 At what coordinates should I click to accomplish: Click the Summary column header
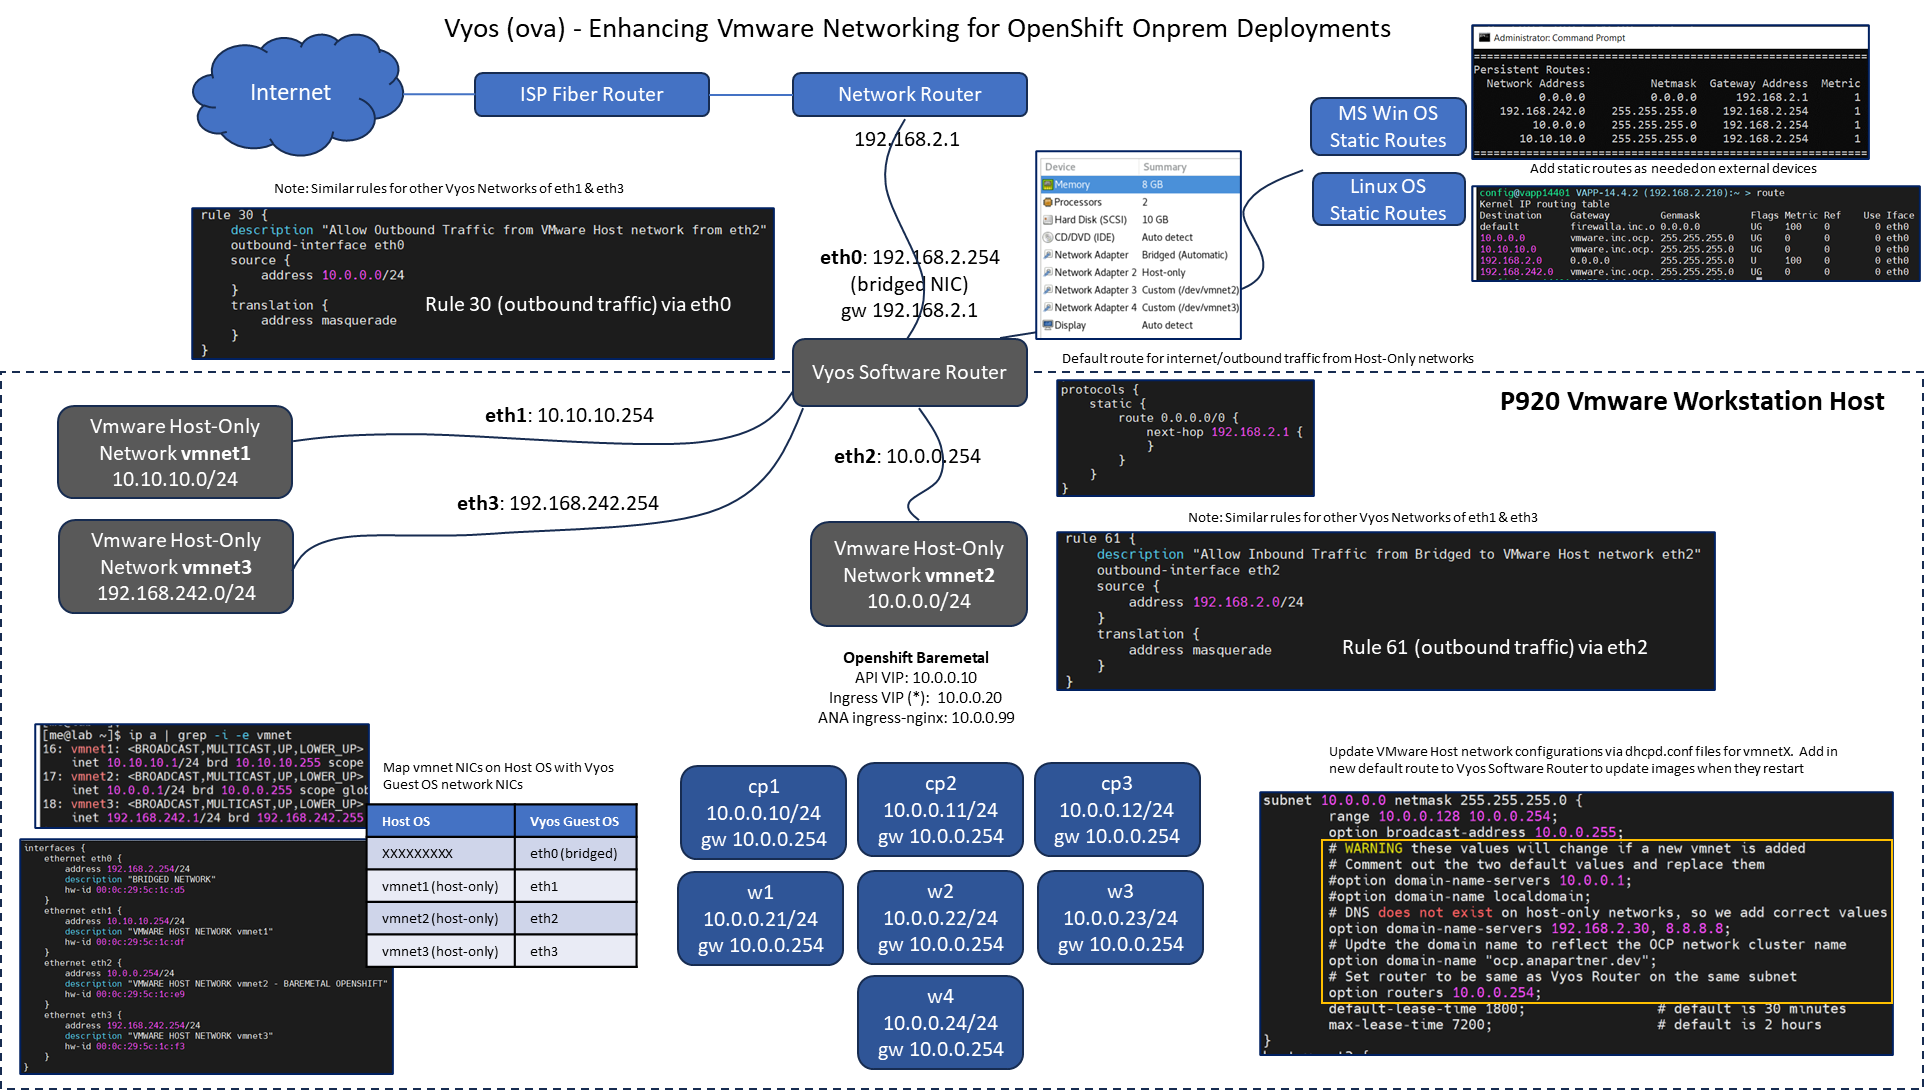(1165, 167)
